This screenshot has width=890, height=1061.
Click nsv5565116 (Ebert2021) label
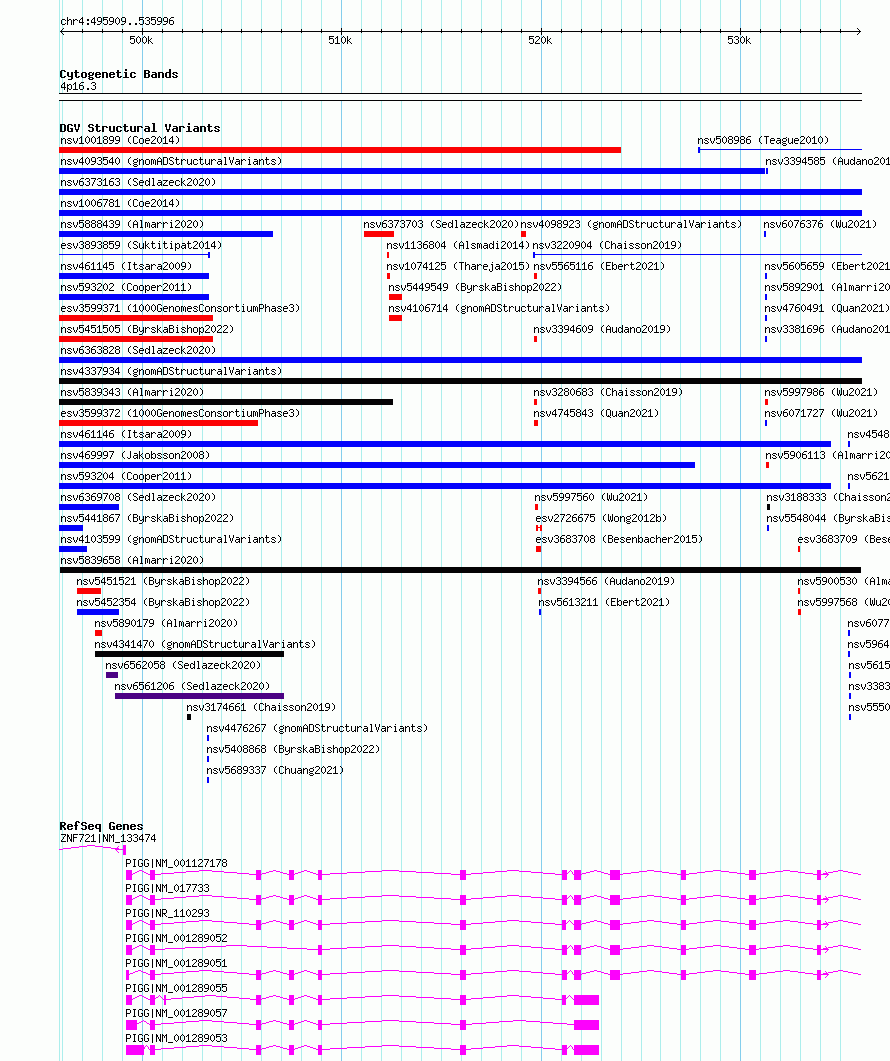click(599, 266)
